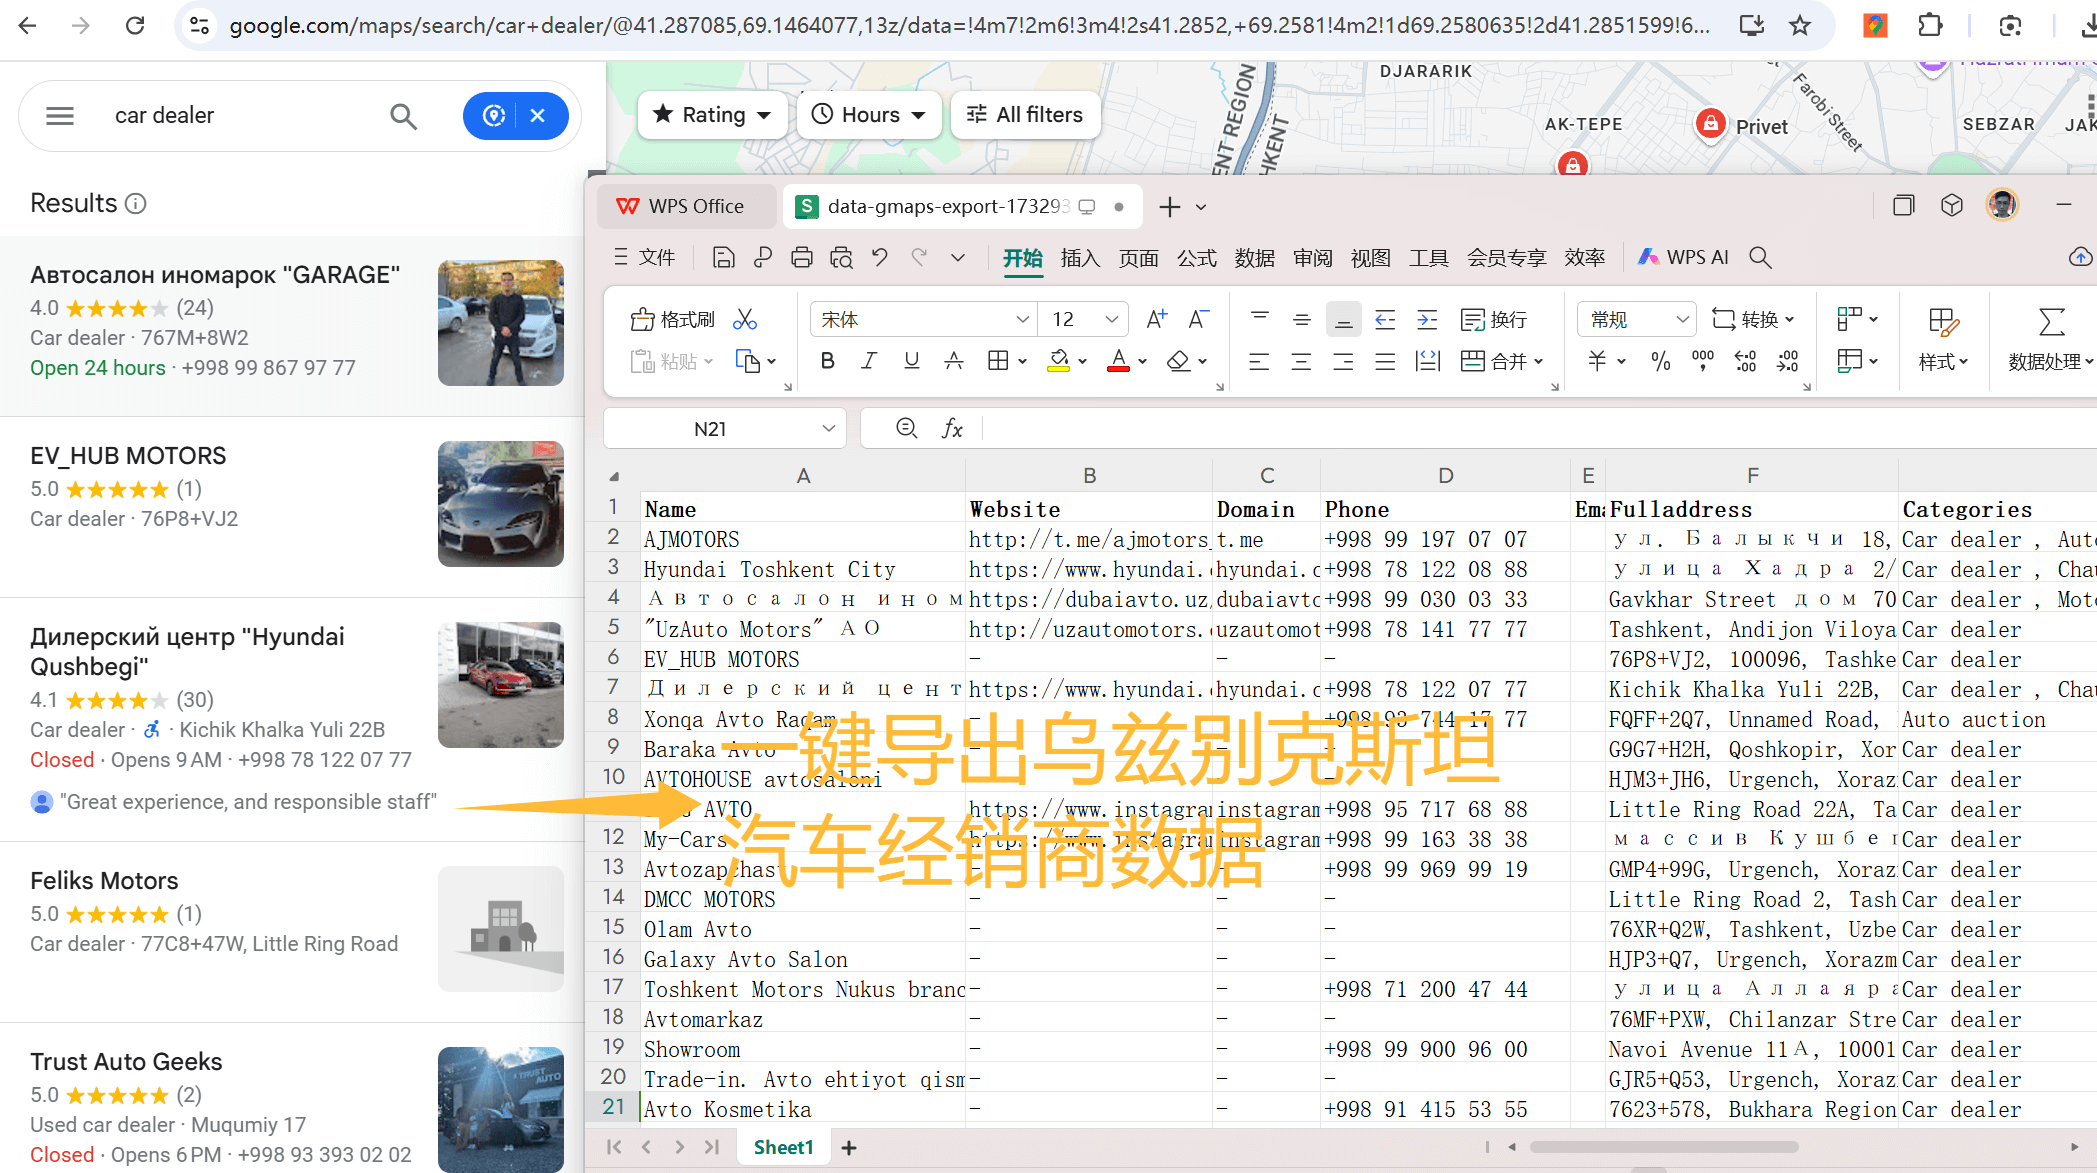The height and width of the screenshot is (1173, 2097).
Task: Click the decrease indent icon
Action: [x=1385, y=320]
